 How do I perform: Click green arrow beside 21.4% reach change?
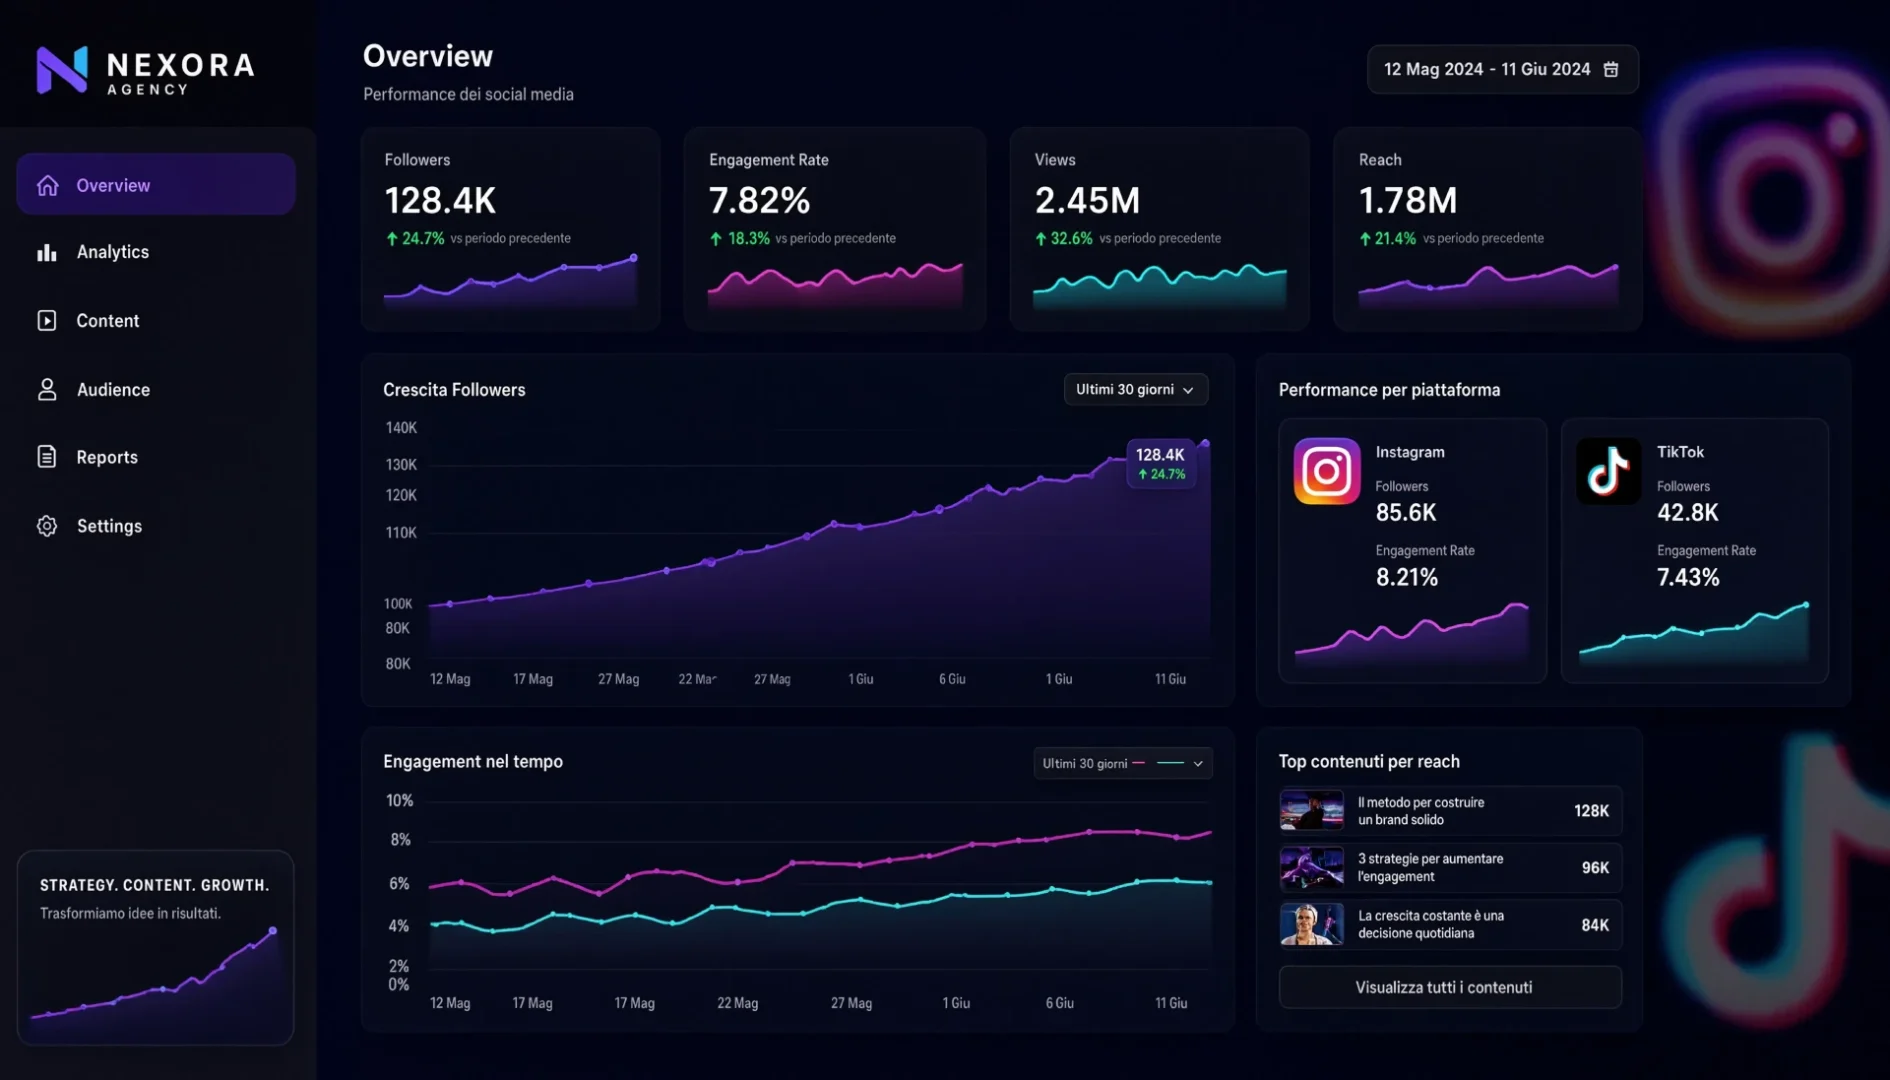pyautogui.click(x=1365, y=239)
